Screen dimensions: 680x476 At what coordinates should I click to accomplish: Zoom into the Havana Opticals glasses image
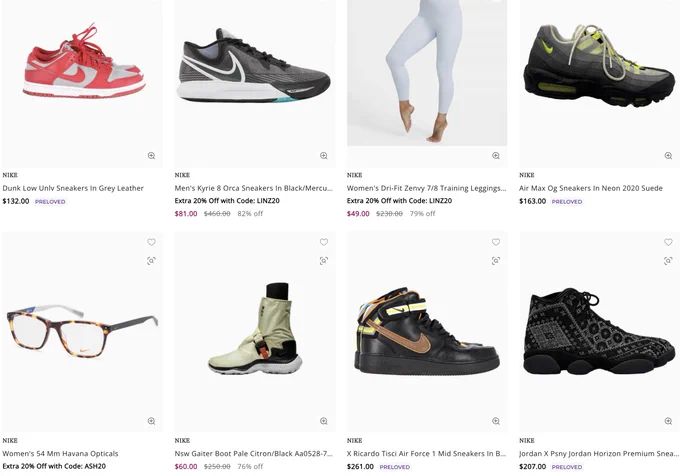click(151, 421)
